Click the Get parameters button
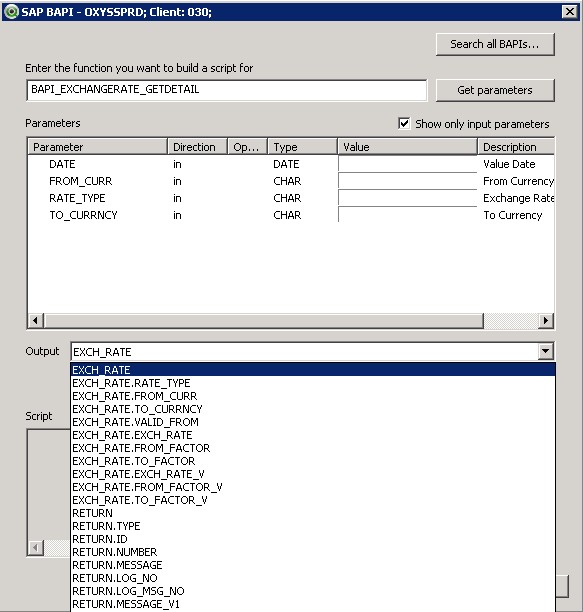The width and height of the screenshot is (583, 612). click(495, 90)
